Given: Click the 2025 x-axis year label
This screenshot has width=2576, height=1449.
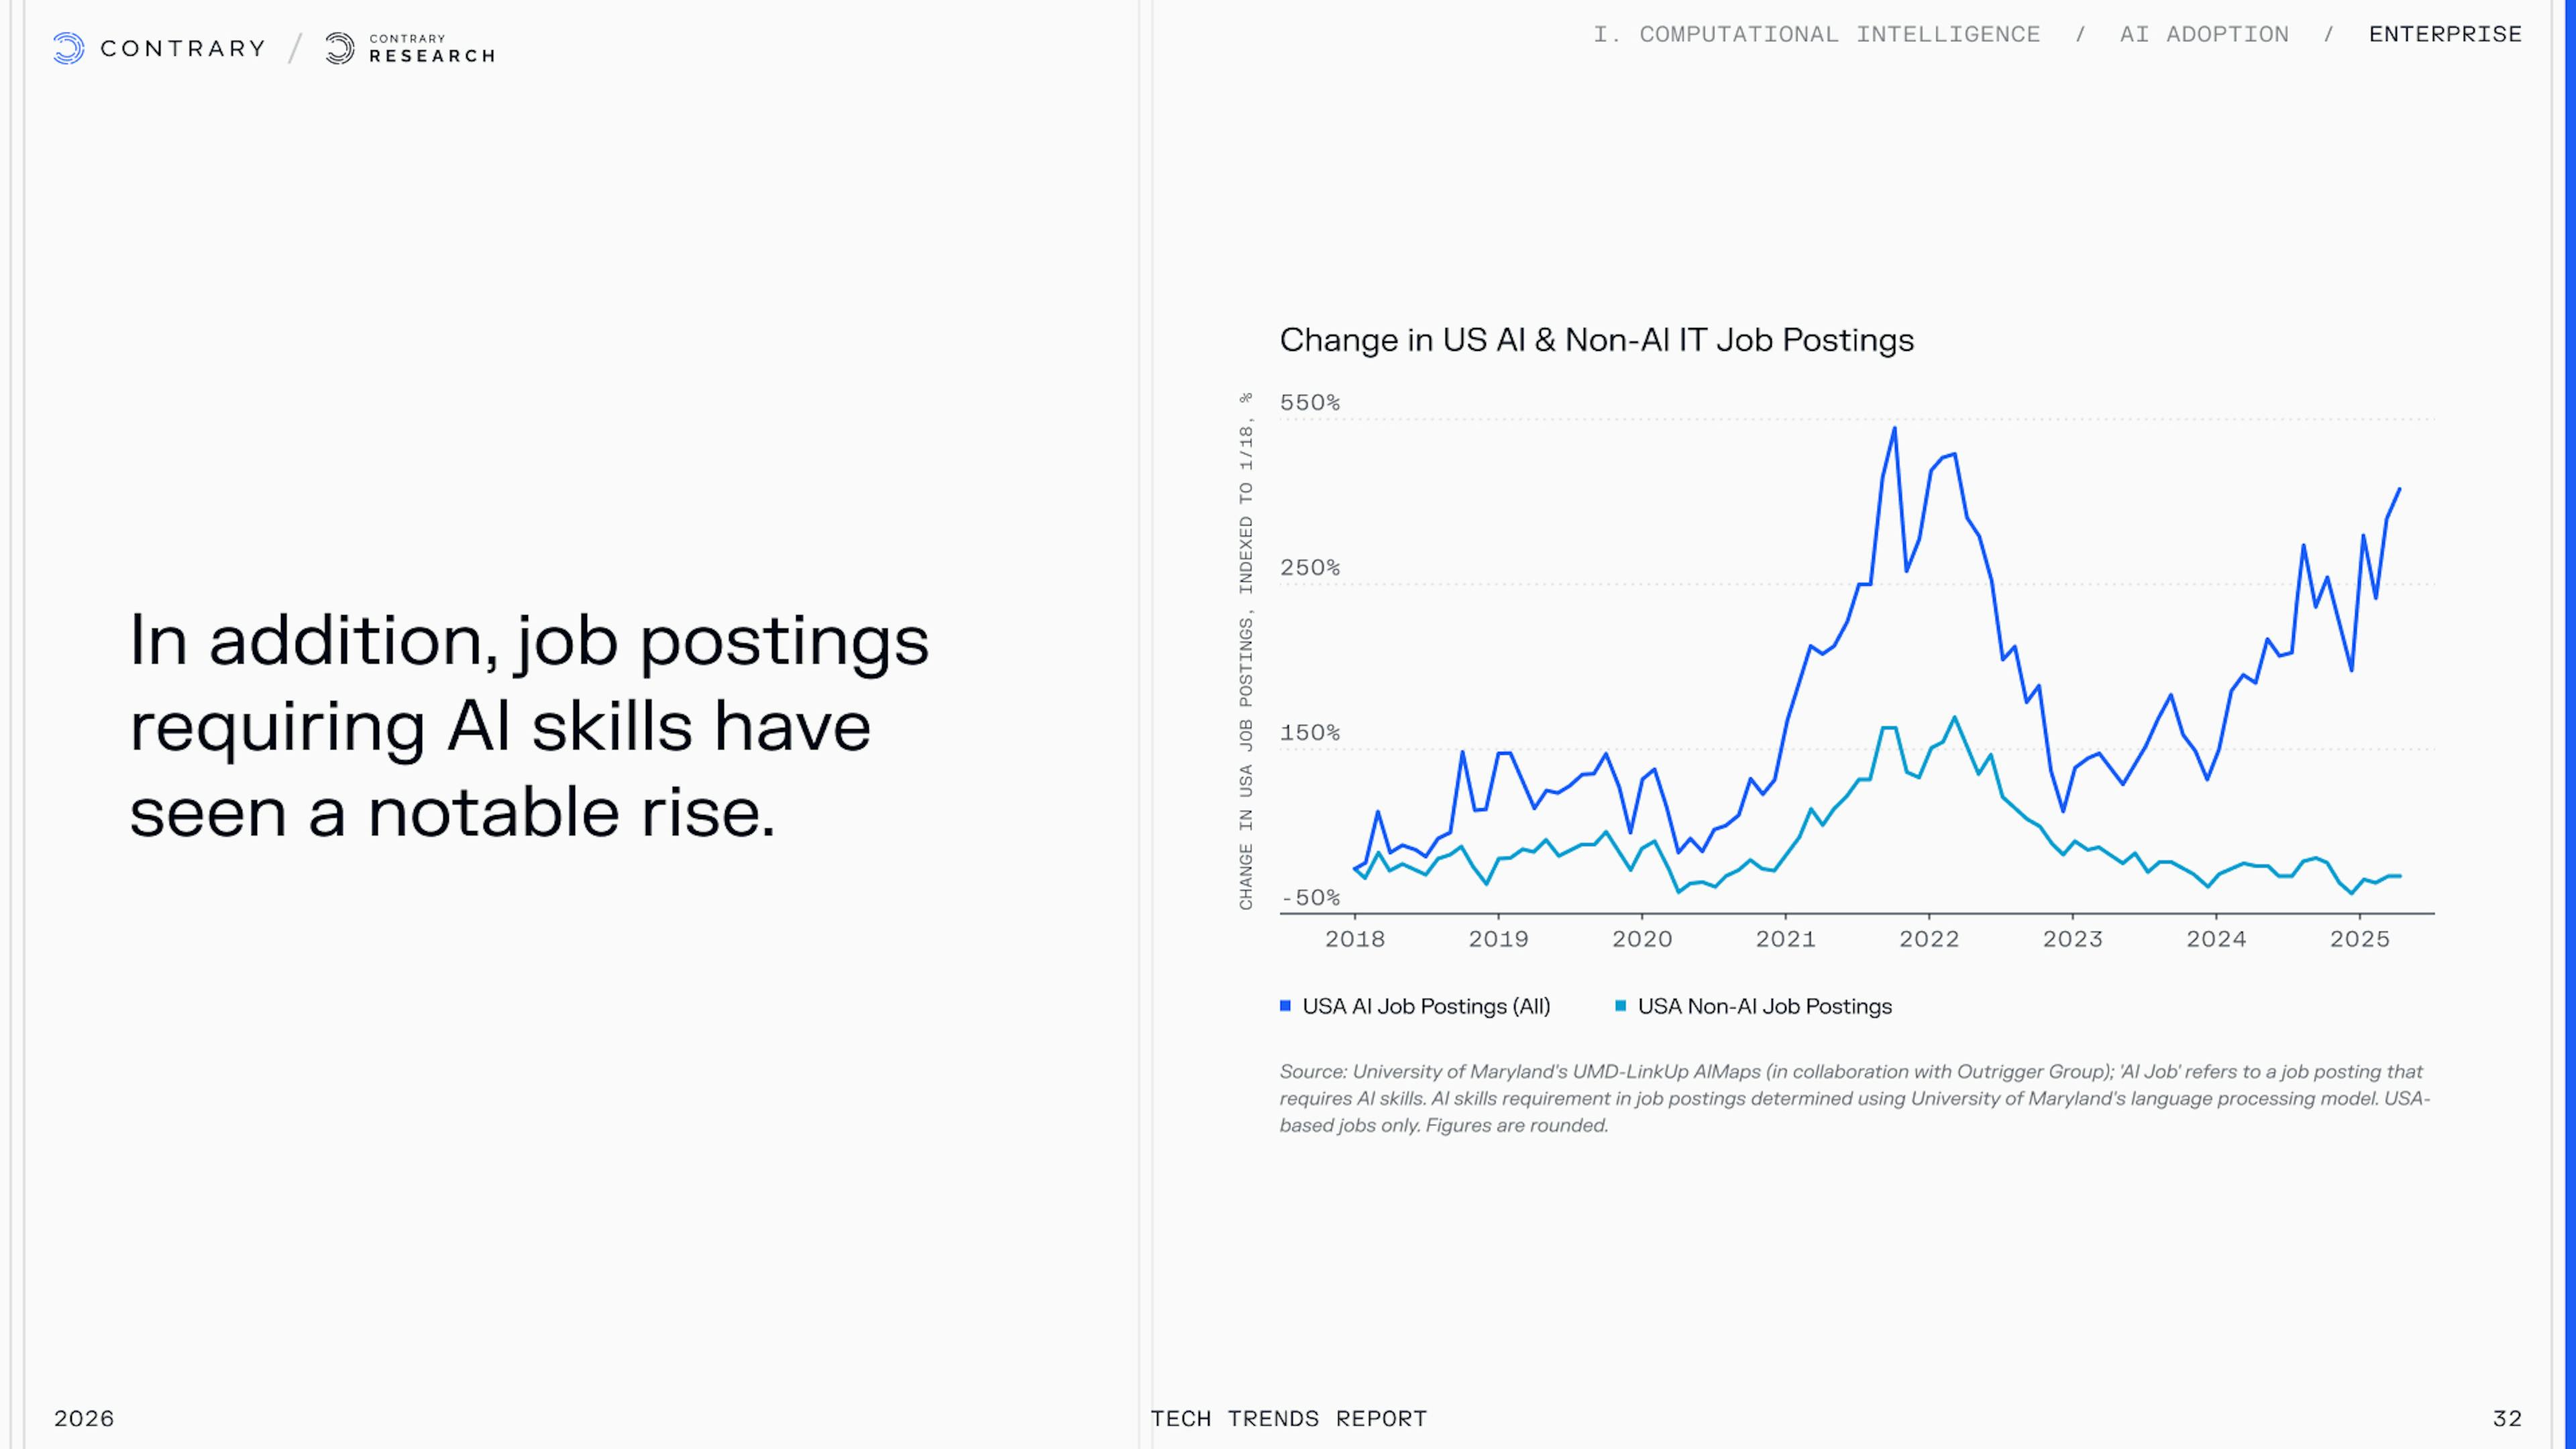Looking at the screenshot, I should coord(2360,939).
